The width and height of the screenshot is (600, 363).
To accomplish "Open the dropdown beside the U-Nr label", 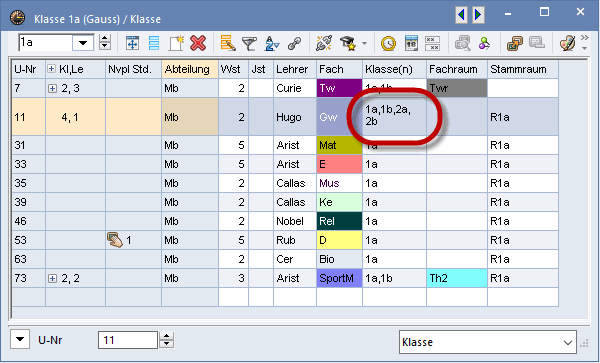I will (x=20, y=339).
